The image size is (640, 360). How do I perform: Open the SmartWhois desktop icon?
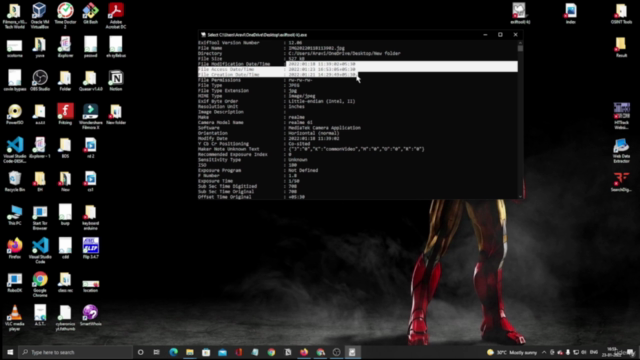pyautogui.click(x=91, y=316)
